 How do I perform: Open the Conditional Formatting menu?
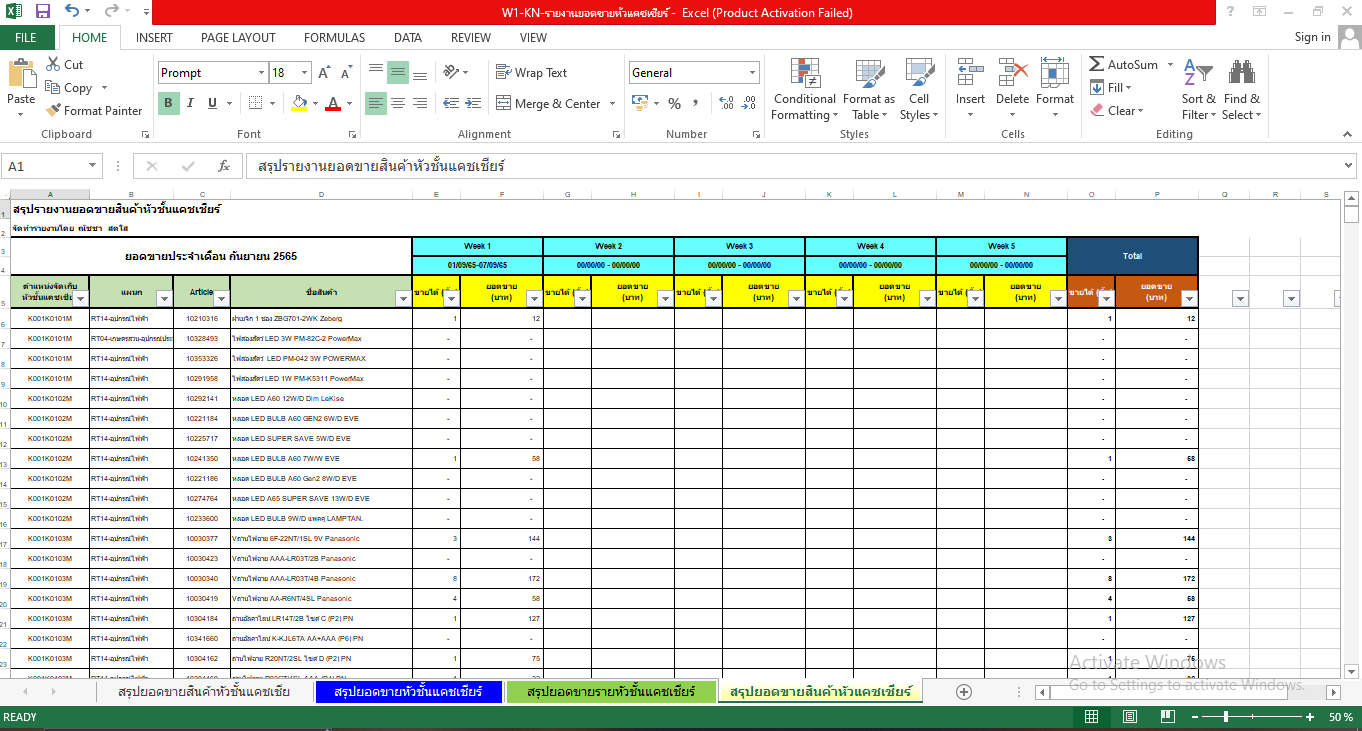(804, 90)
